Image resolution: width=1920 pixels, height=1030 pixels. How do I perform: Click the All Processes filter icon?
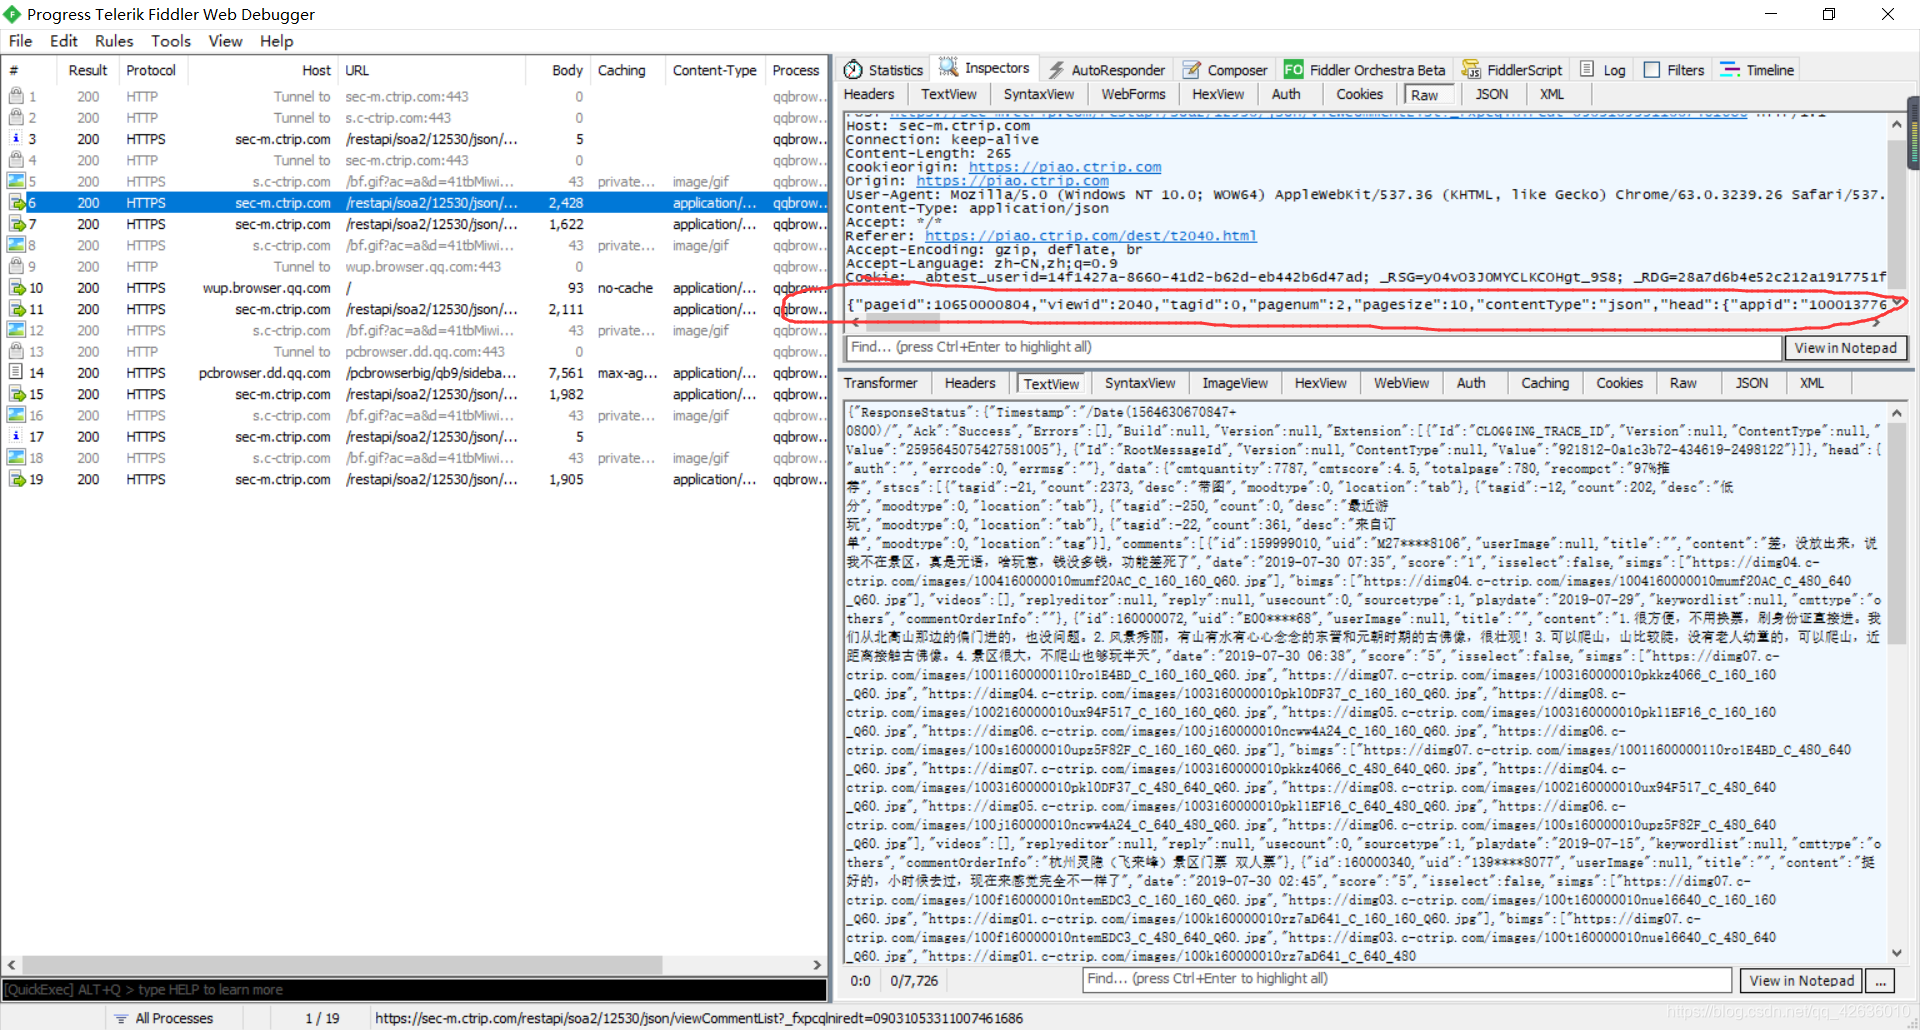click(121, 1018)
